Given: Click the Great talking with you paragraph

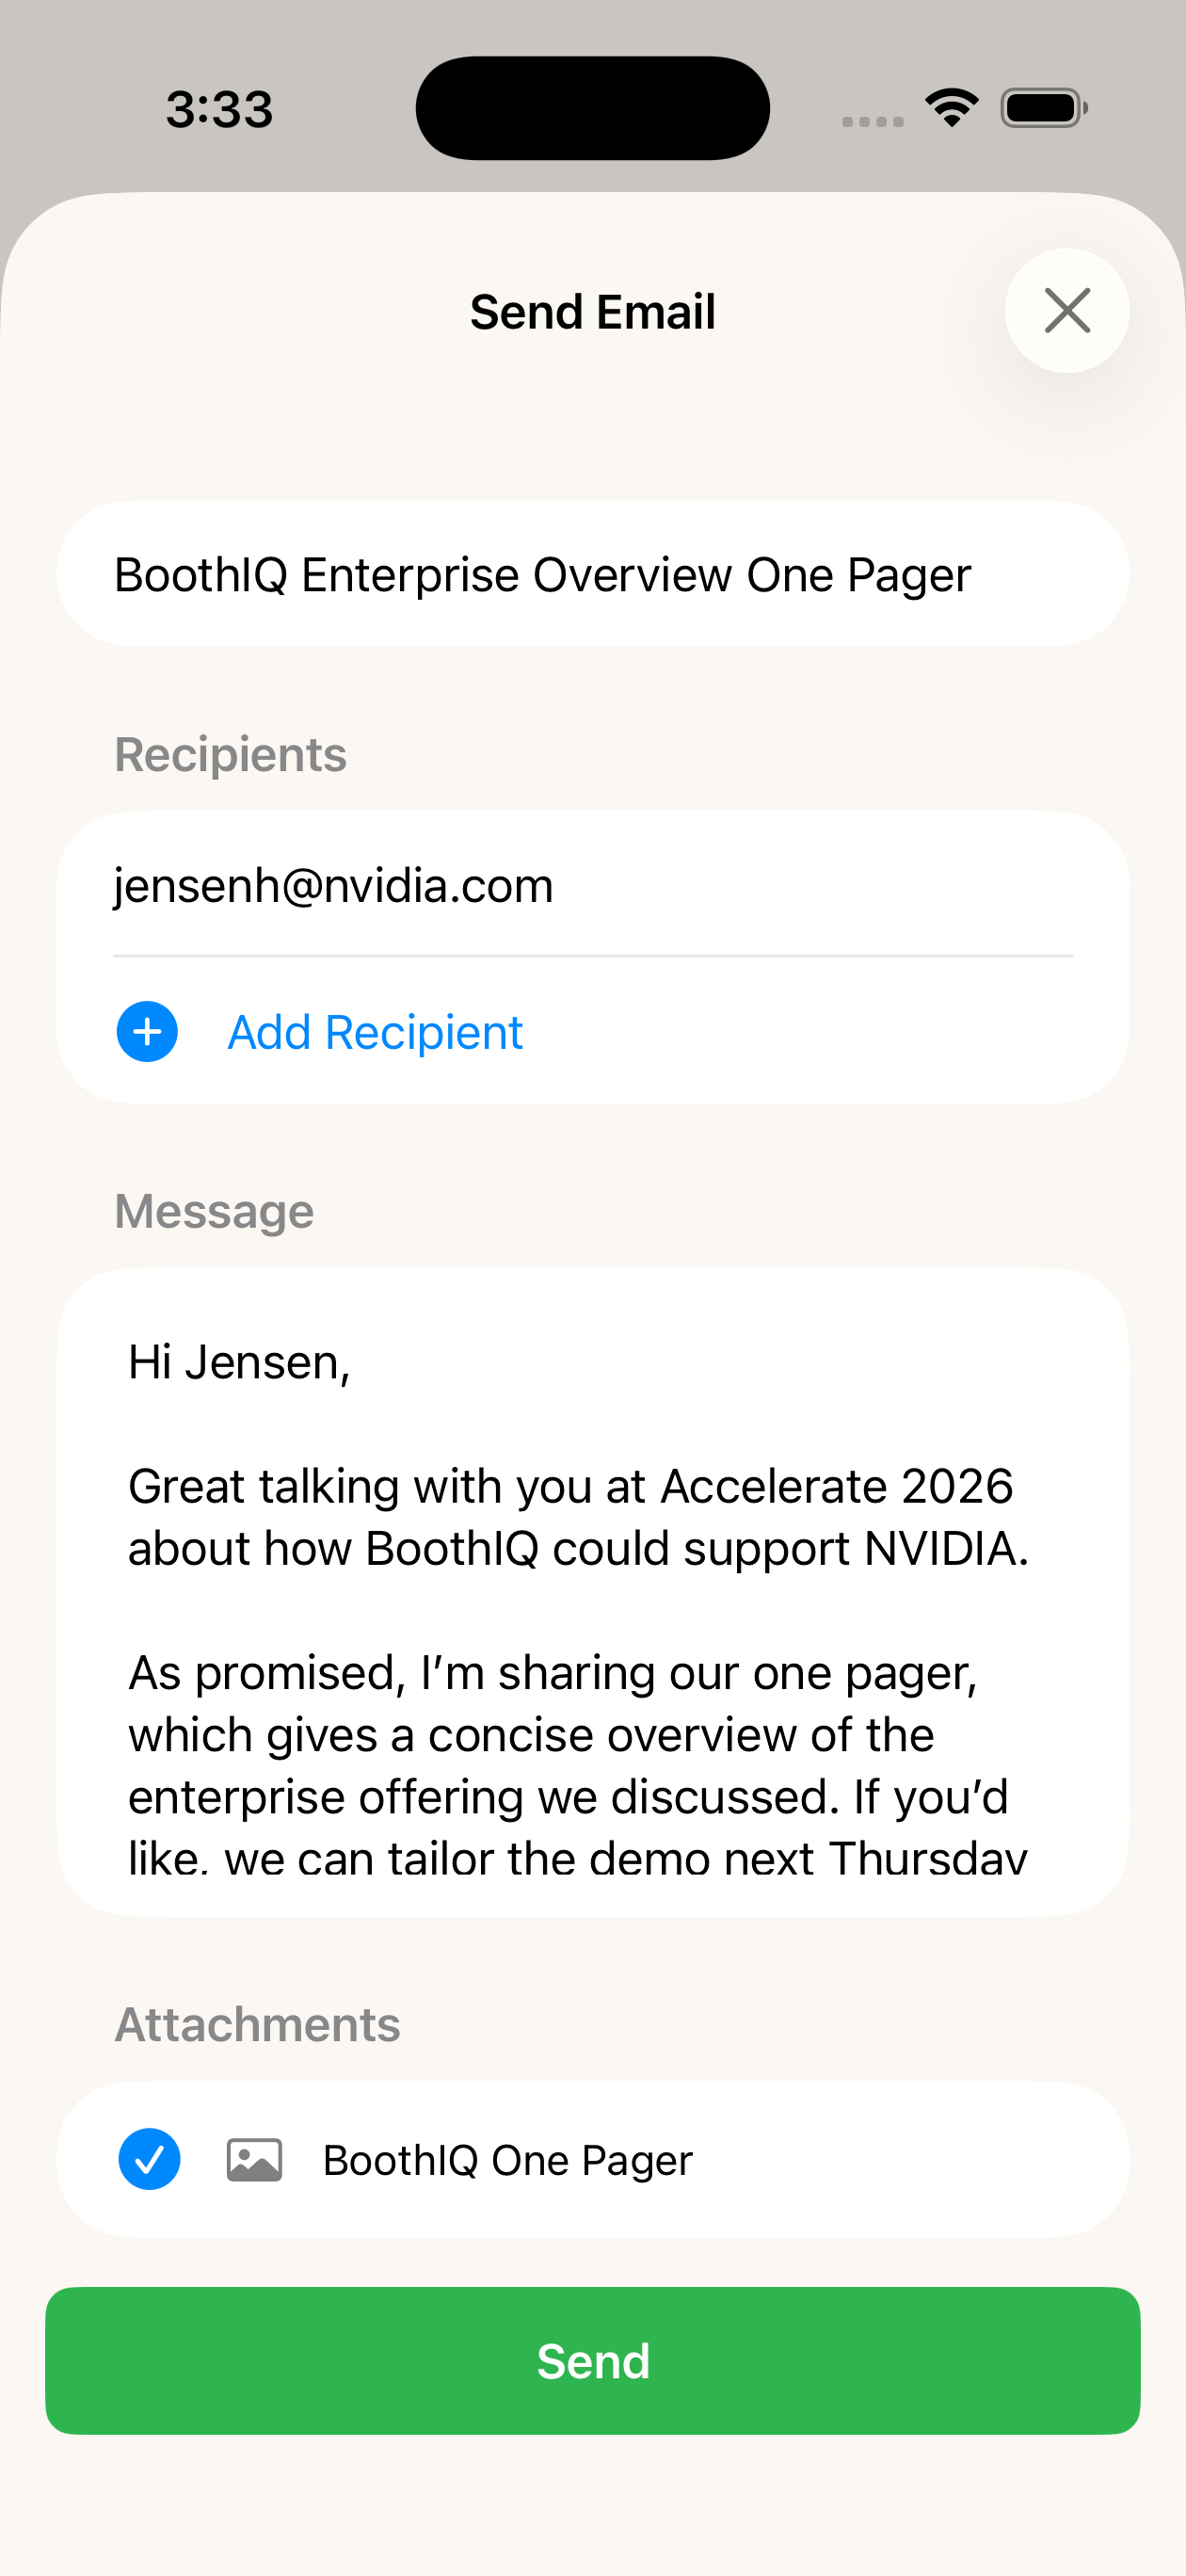Looking at the screenshot, I should coord(577,1517).
